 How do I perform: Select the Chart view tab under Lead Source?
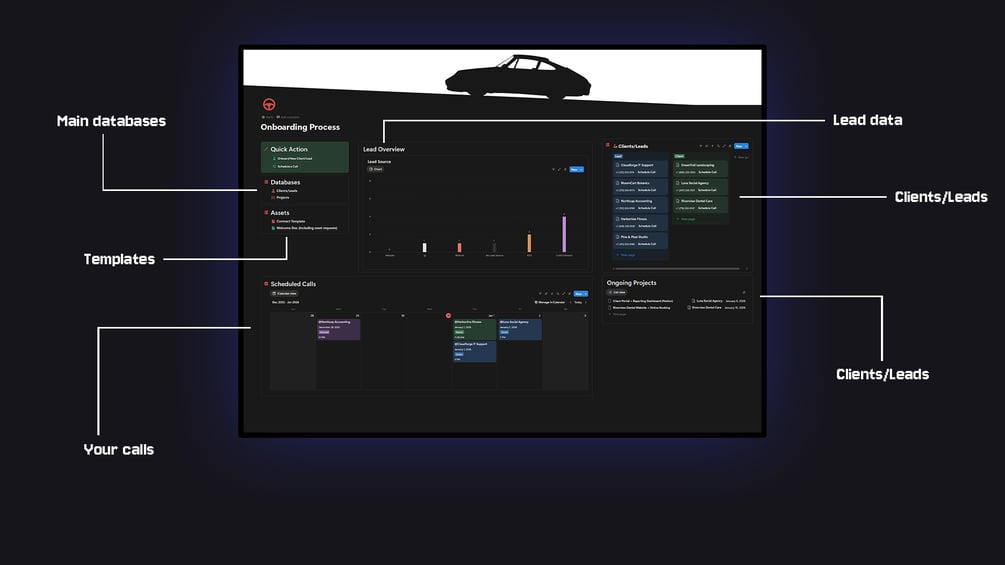click(x=376, y=169)
